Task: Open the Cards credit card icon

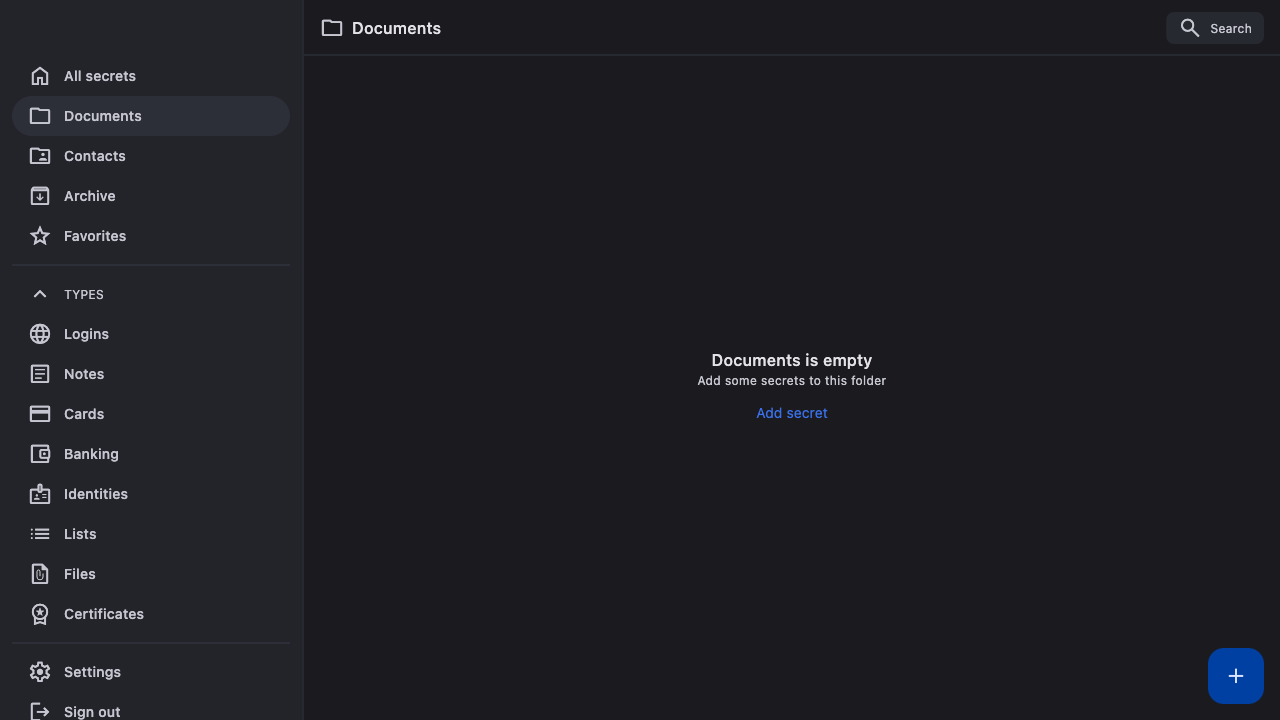Action: (x=40, y=414)
